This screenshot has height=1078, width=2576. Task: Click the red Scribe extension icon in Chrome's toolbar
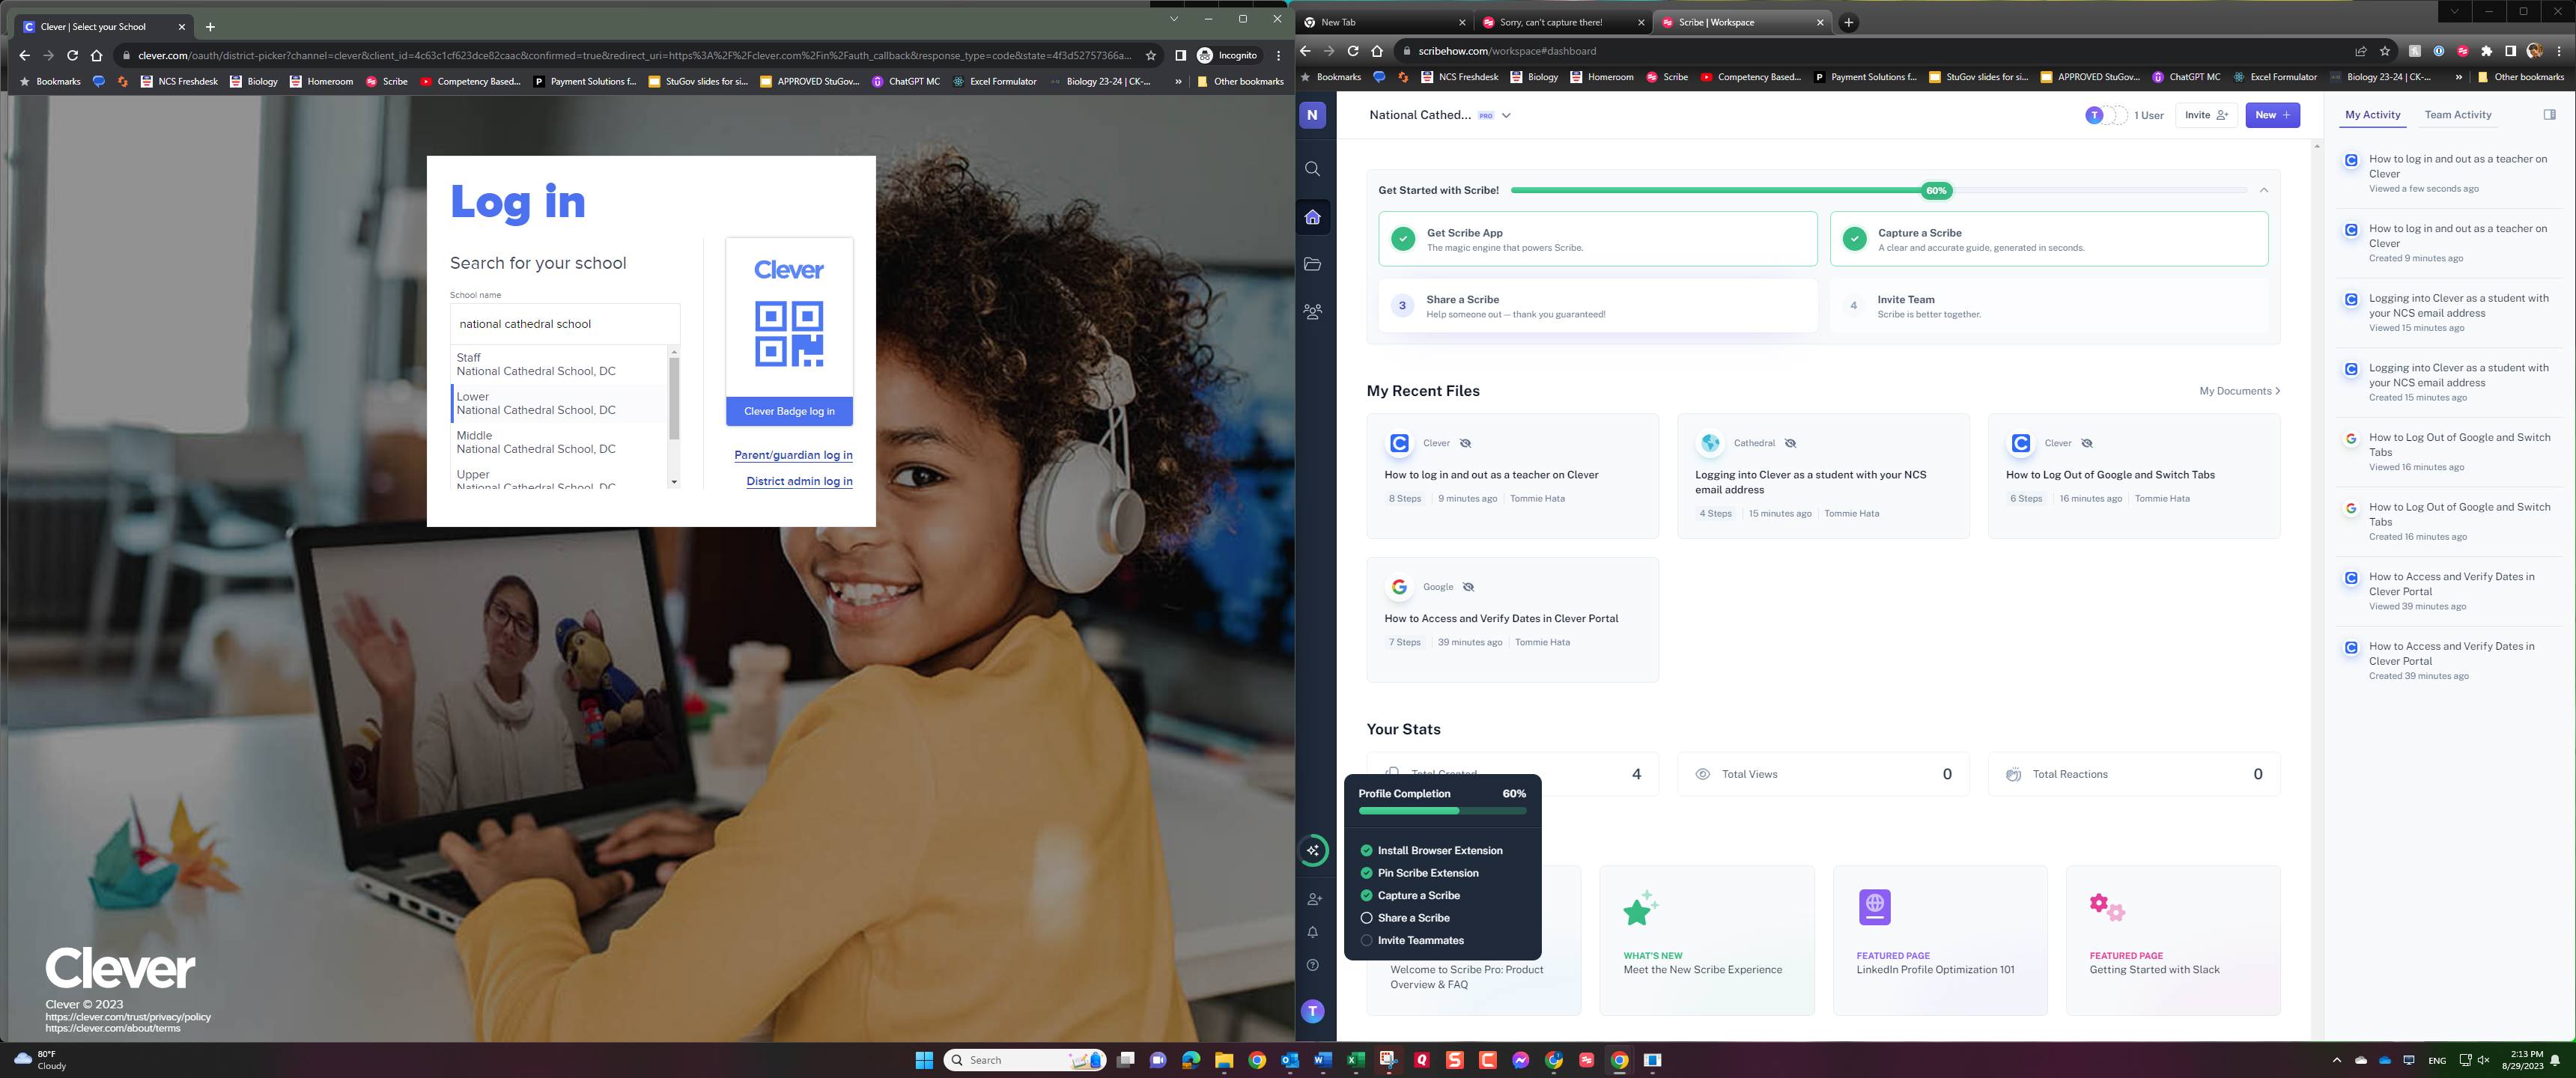pyautogui.click(x=2462, y=51)
